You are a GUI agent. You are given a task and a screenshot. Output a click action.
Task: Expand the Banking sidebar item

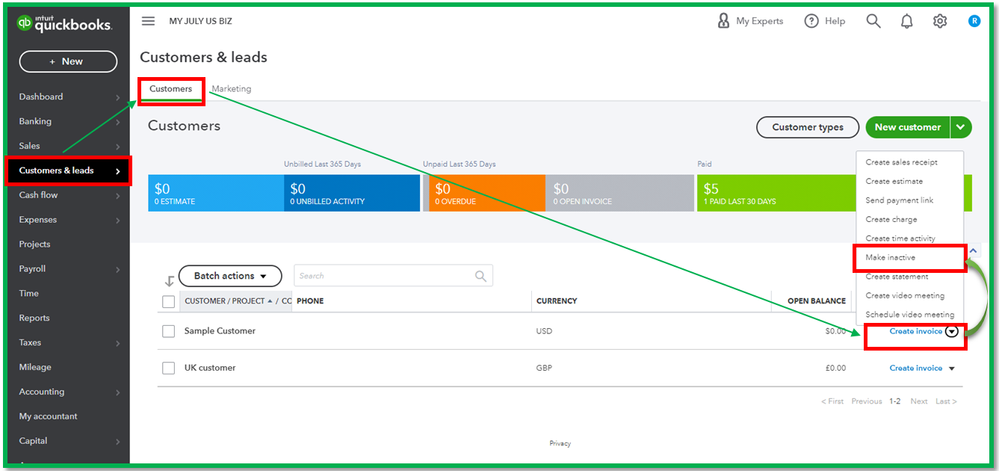coord(118,122)
